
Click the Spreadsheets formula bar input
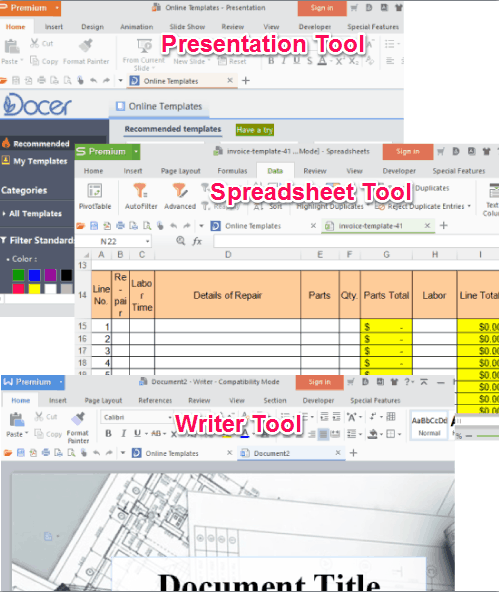[356, 241]
